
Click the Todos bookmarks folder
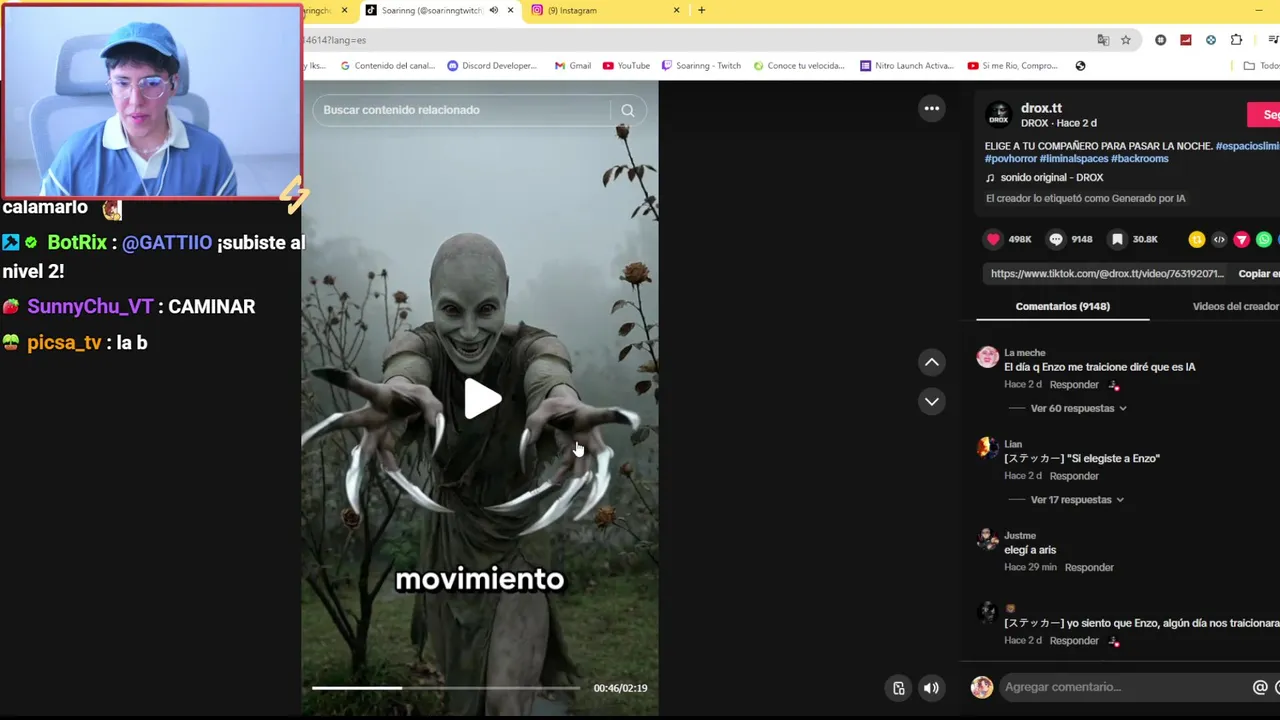(x=1262, y=66)
